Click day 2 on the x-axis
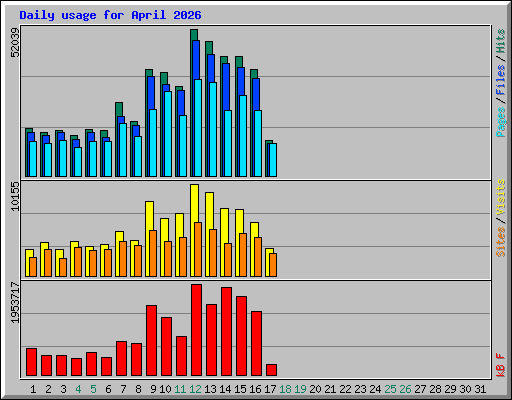The height and width of the screenshot is (400, 512). [x=48, y=389]
